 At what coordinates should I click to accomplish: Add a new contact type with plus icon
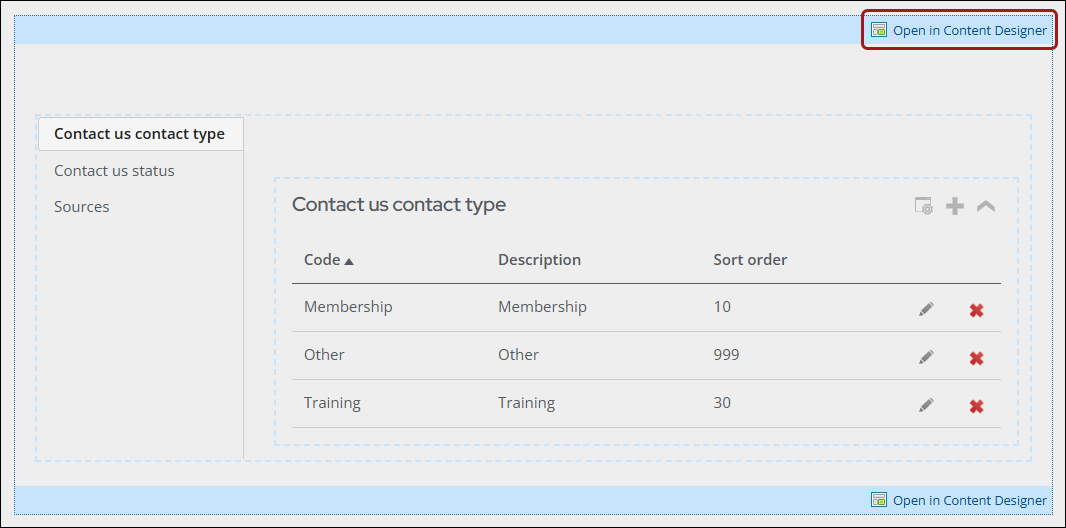pyautogui.click(x=955, y=206)
